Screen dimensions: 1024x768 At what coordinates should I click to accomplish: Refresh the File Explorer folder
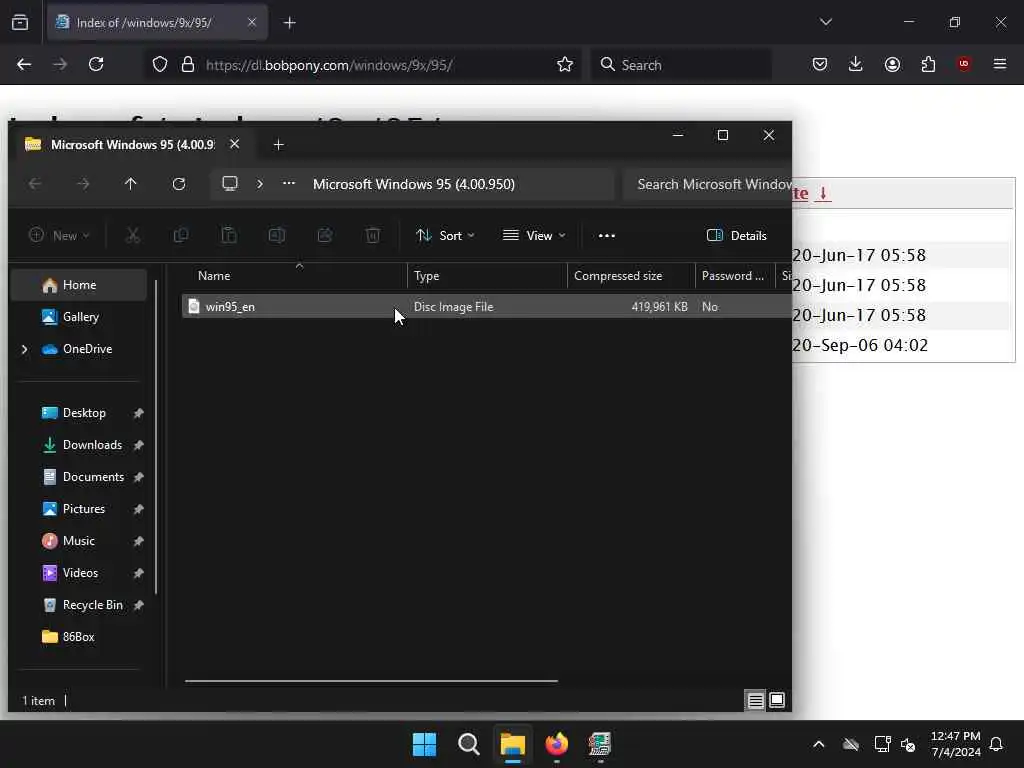tap(179, 184)
